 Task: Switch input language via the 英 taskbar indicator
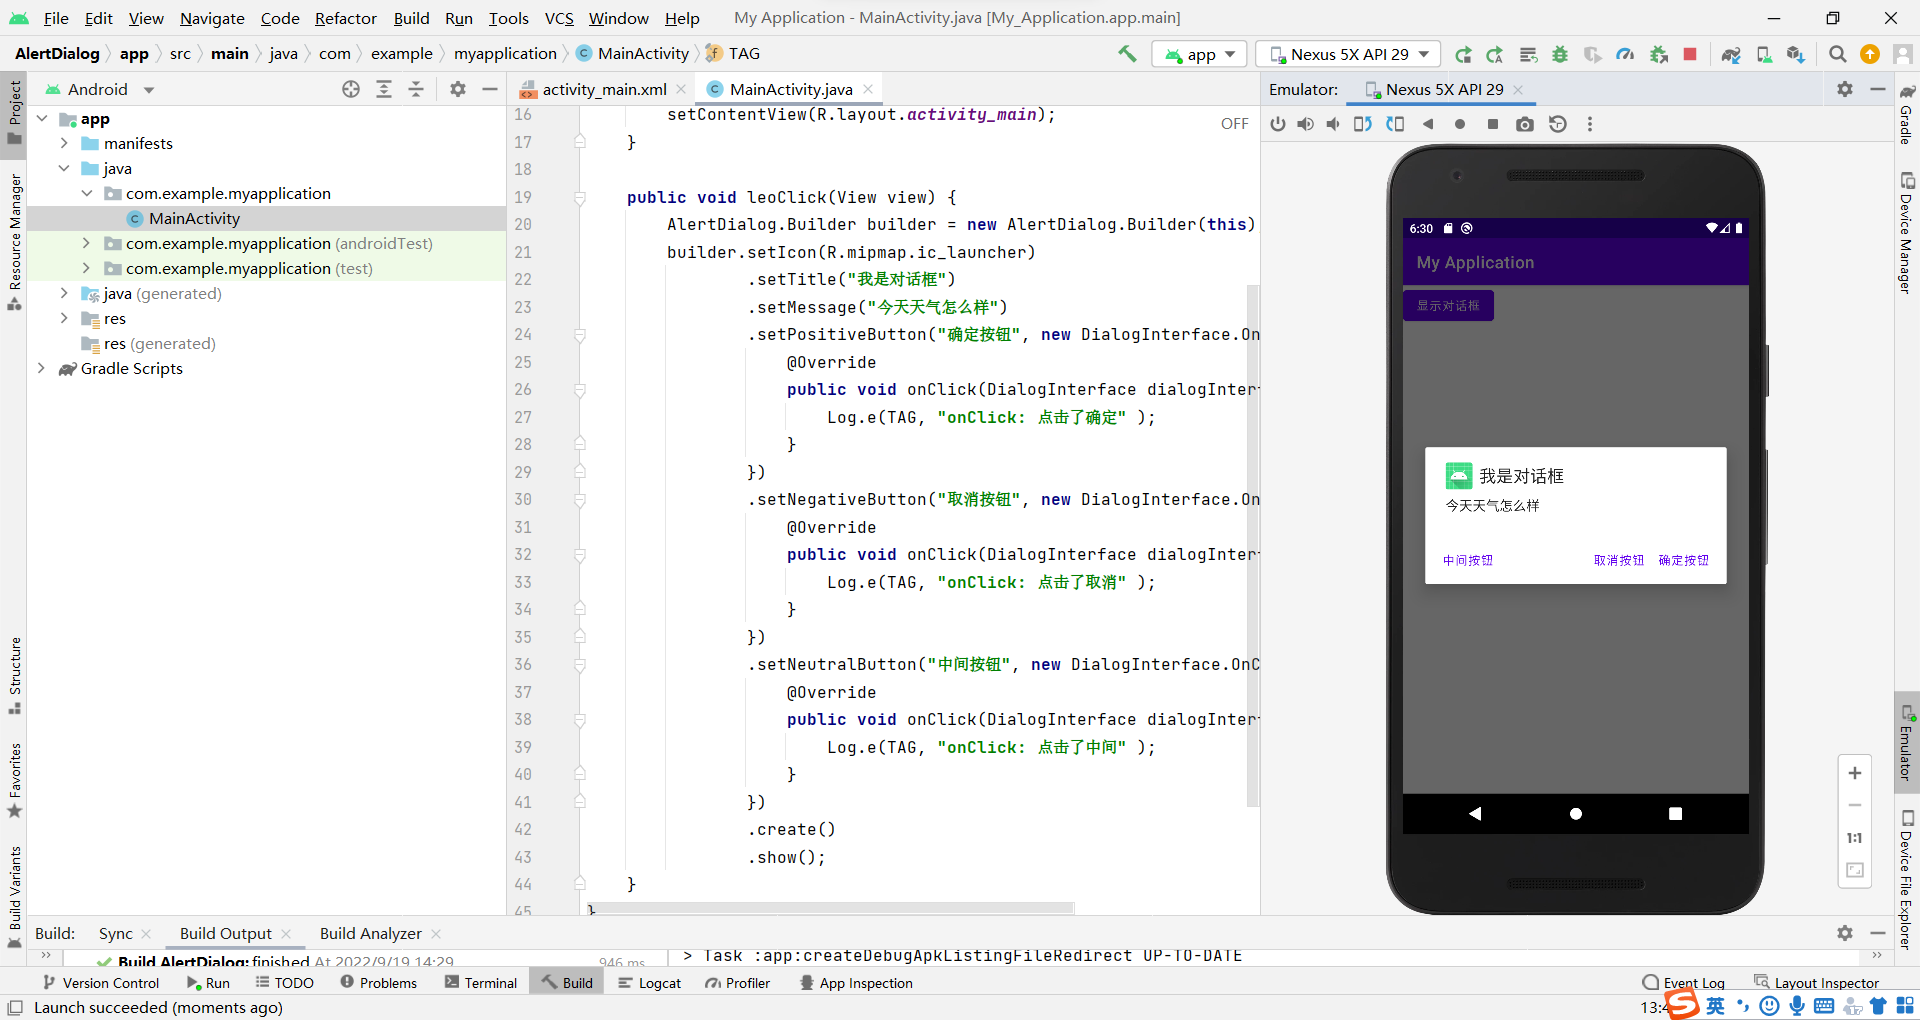[1716, 1006]
